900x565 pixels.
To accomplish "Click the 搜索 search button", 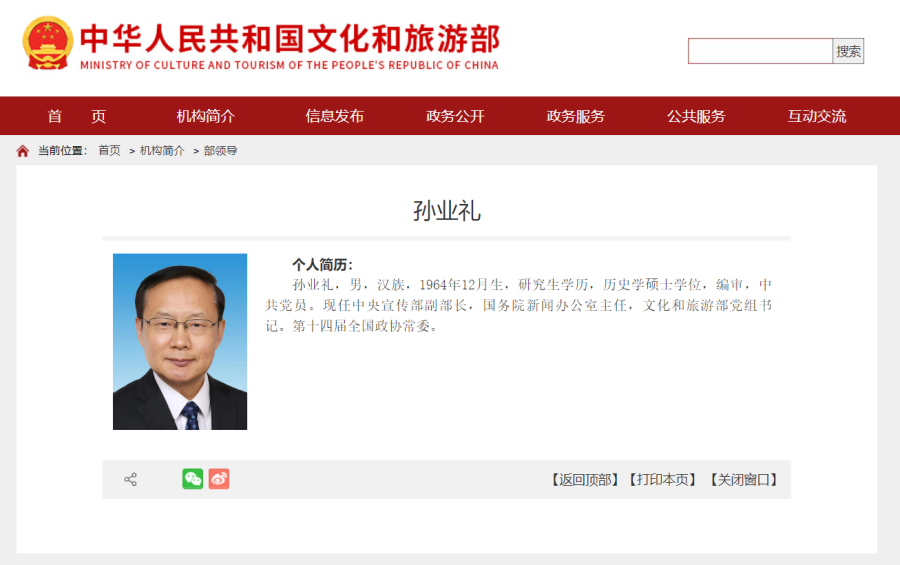I will click(x=848, y=51).
